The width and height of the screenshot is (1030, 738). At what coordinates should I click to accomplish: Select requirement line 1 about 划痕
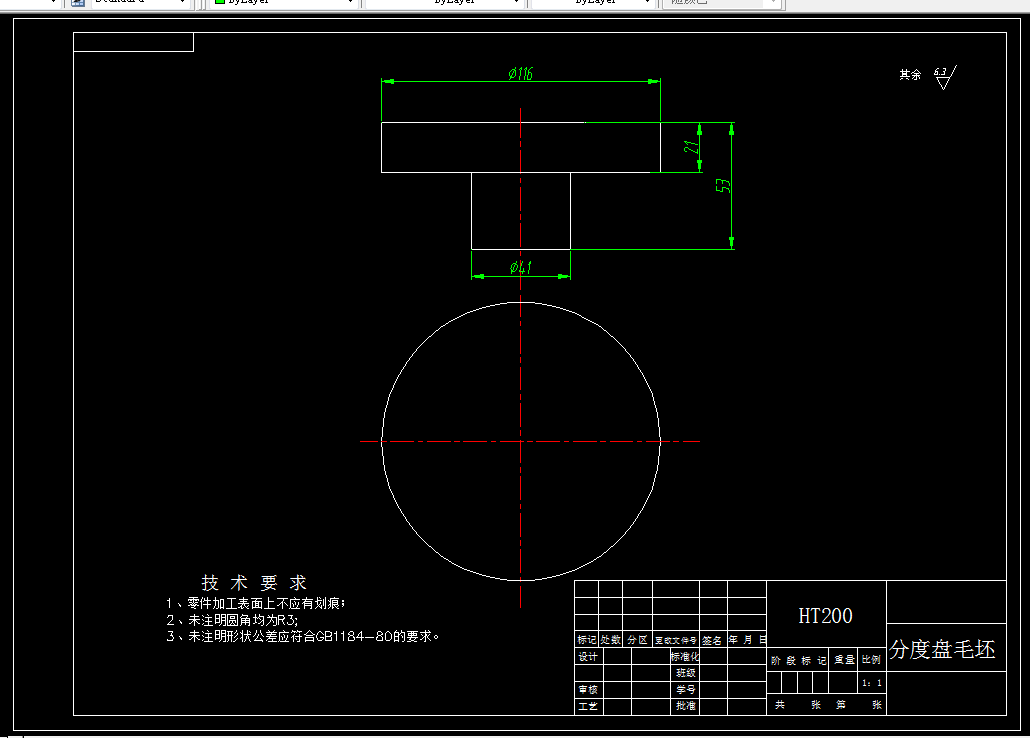(256, 603)
